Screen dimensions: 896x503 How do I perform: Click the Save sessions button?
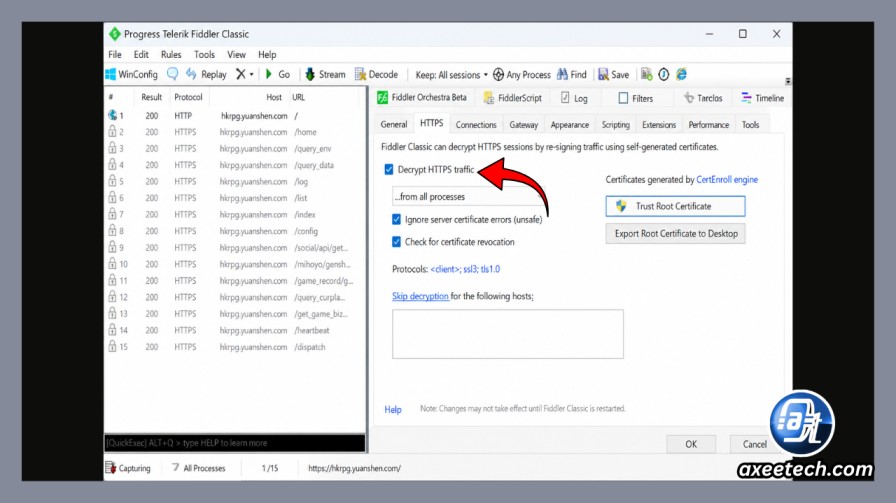(x=613, y=74)
